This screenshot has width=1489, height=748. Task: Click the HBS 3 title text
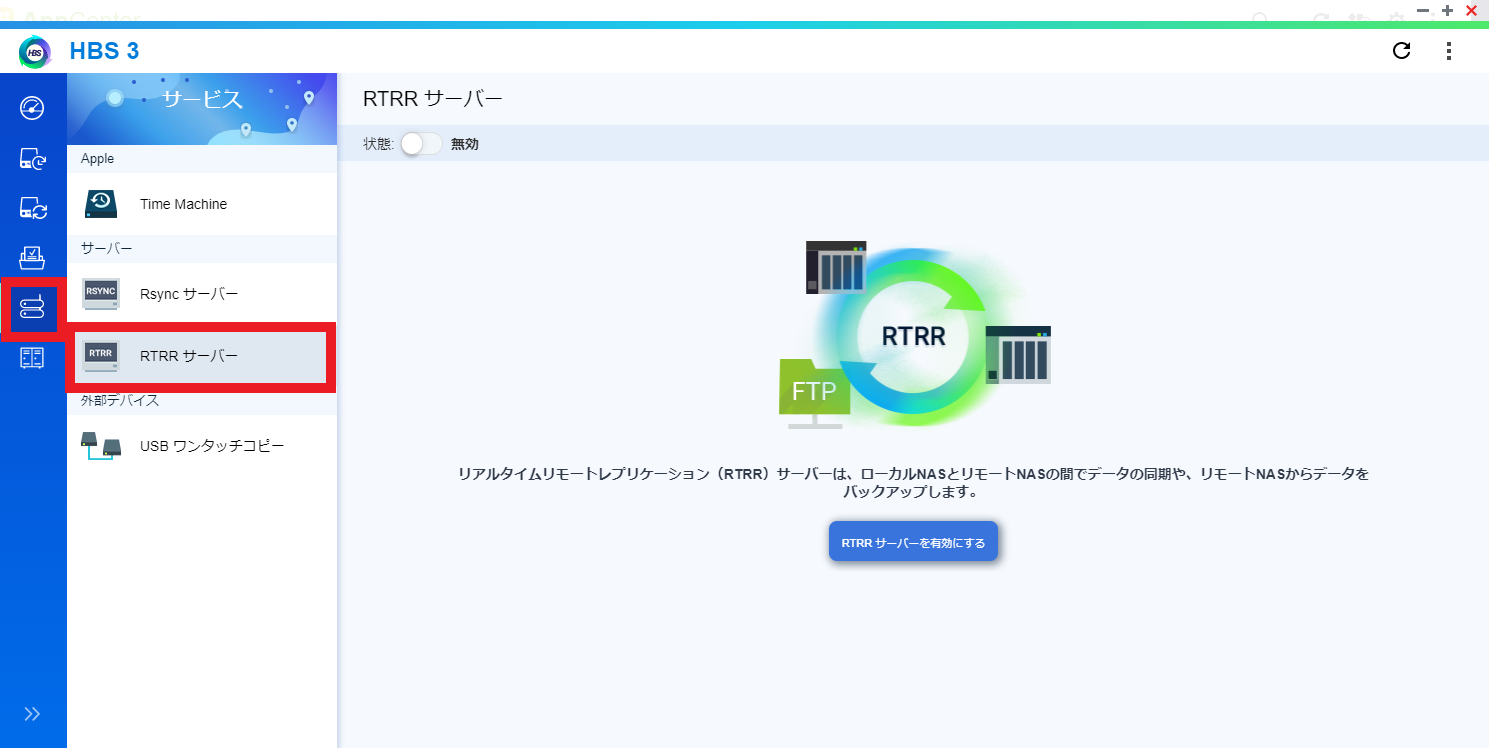click(104, 52)
